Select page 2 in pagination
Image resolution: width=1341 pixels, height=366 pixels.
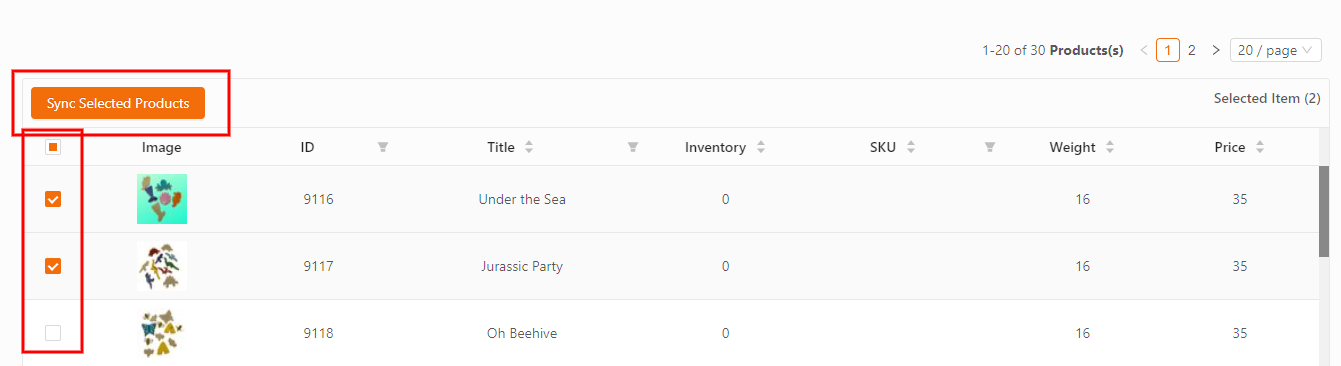tap(1191, 50)
